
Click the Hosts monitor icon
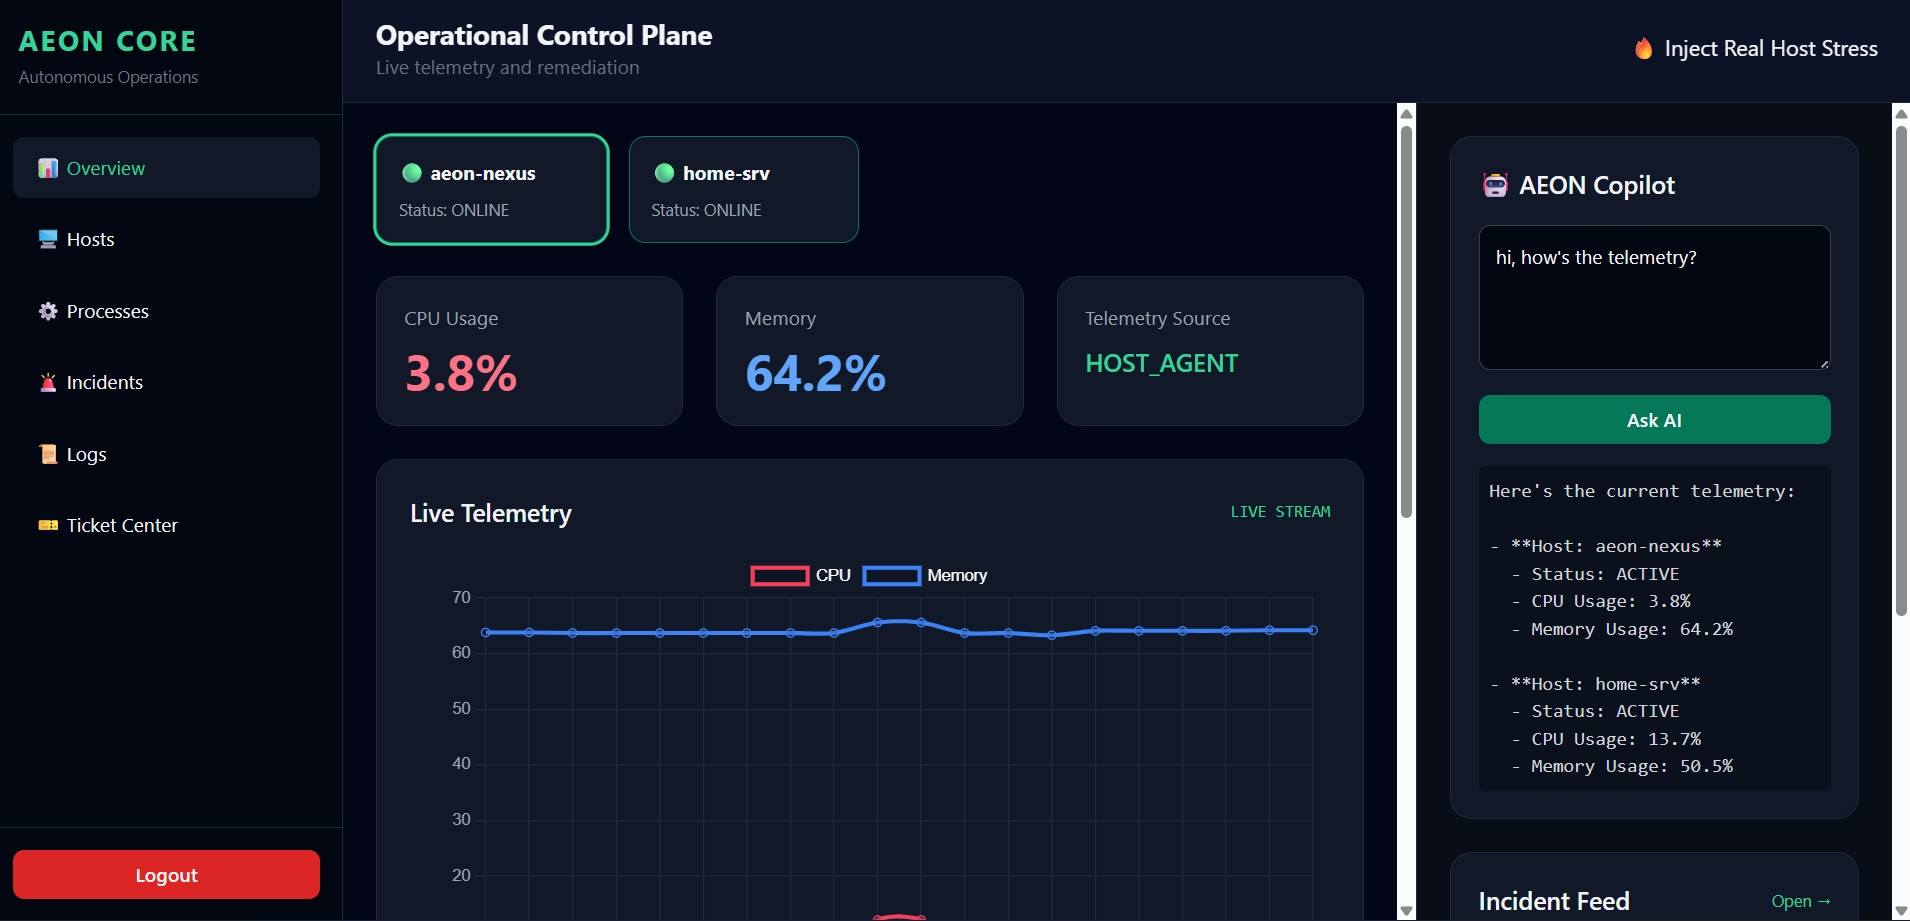click(x=48, y=239)
